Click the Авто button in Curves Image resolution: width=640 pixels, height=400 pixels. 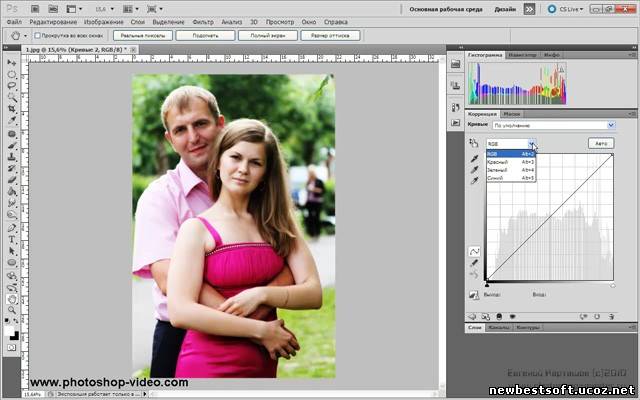[x=601, y=143]
